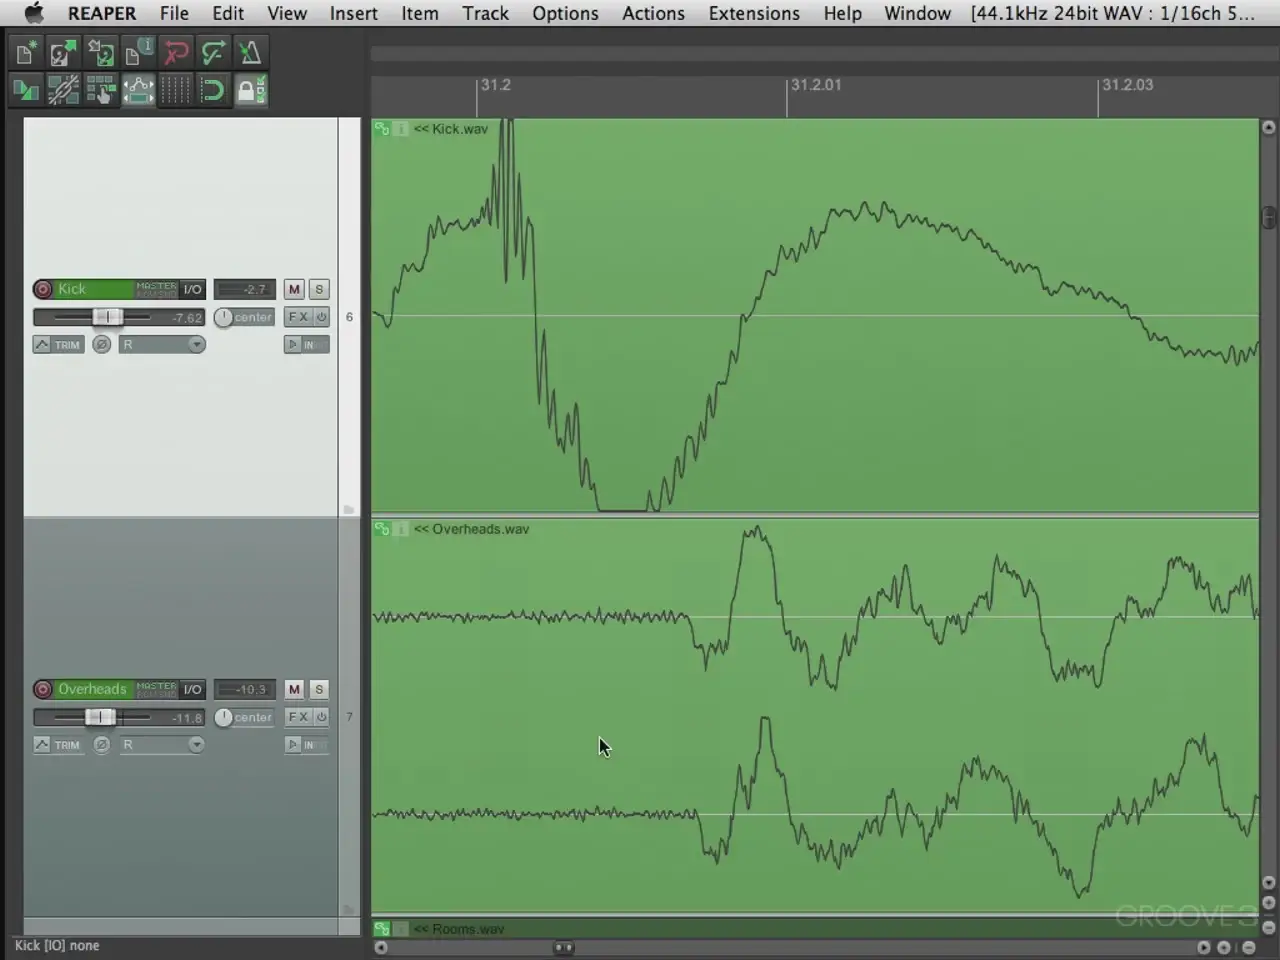Click the Overheads track volume fader

100,717
